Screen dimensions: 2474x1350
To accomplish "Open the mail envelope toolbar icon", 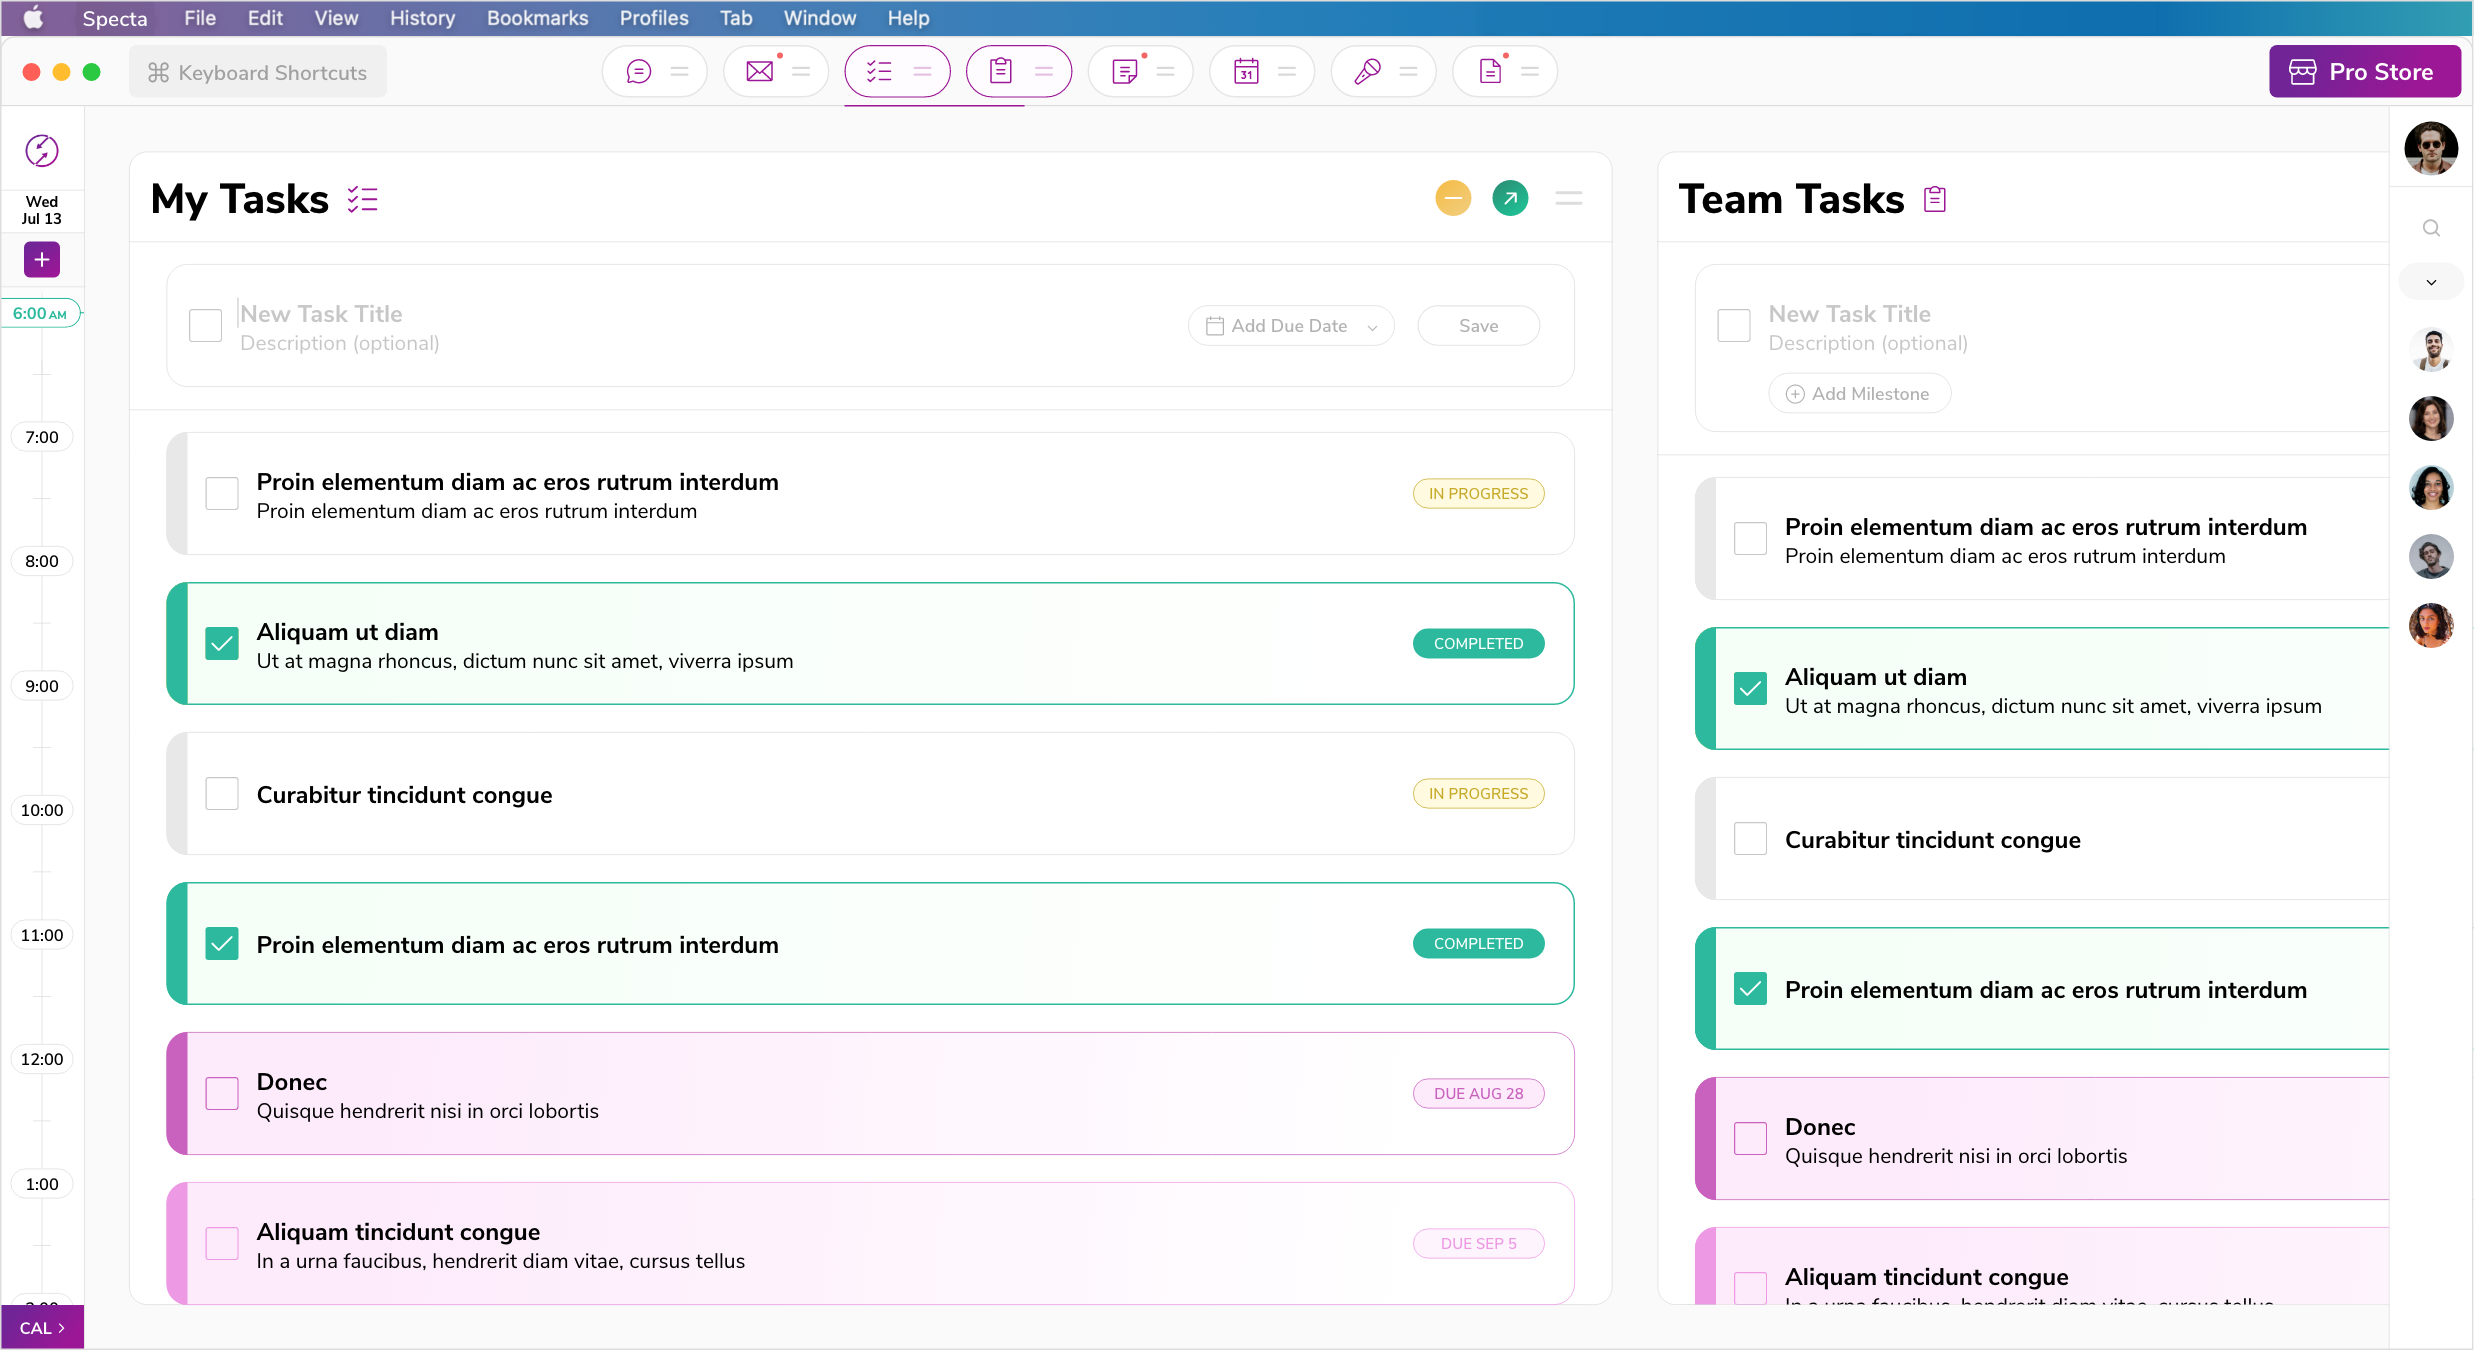I will [x=760, y=72].
